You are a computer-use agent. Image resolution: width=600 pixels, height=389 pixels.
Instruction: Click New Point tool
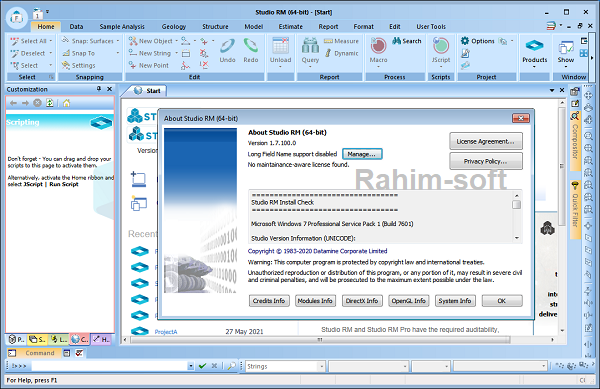149,65
